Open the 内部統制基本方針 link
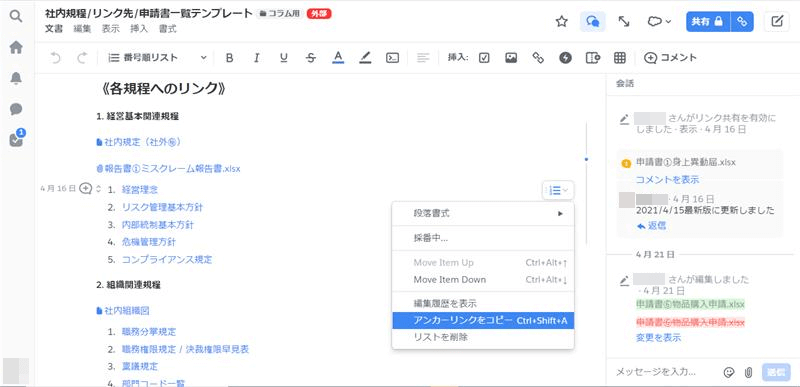Image resolution: width=800 pixels, height=387 pixels. click(x=158, y=225)
